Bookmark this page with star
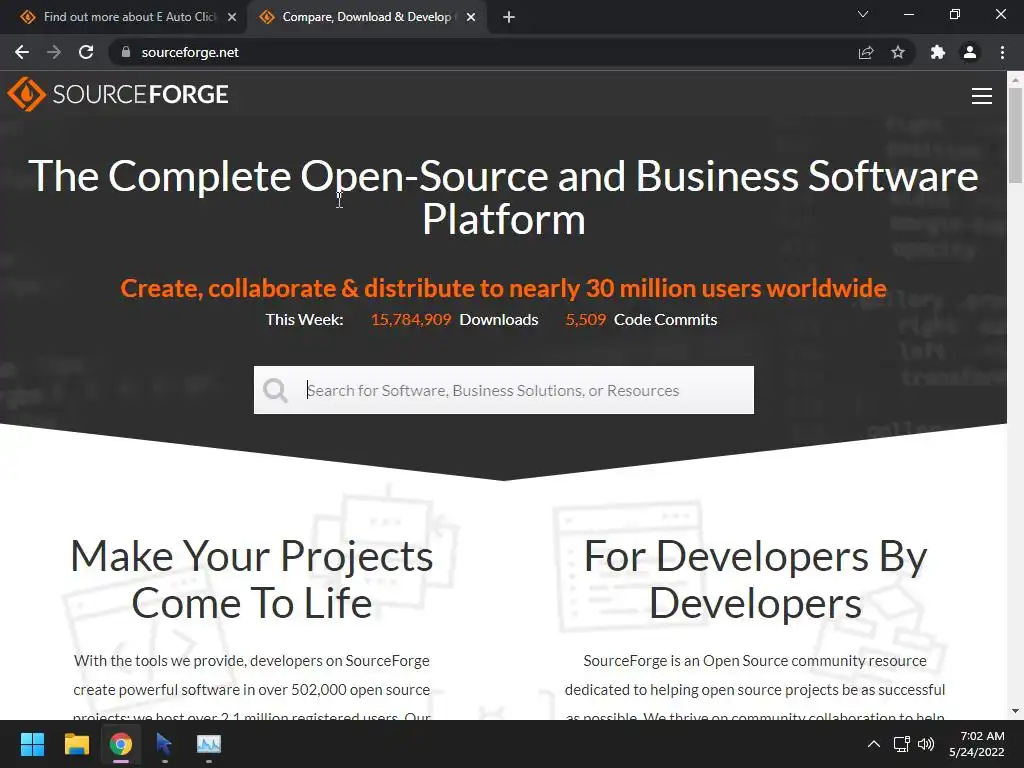Image resolution: width=1024 pixels, height=768 pixels. (x=898, y=52)
